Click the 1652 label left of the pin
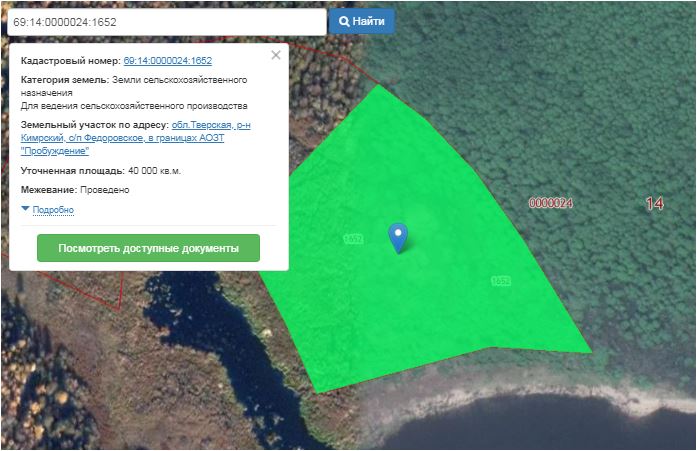Viewport: 697px width, 451px height. click(352, 239)
